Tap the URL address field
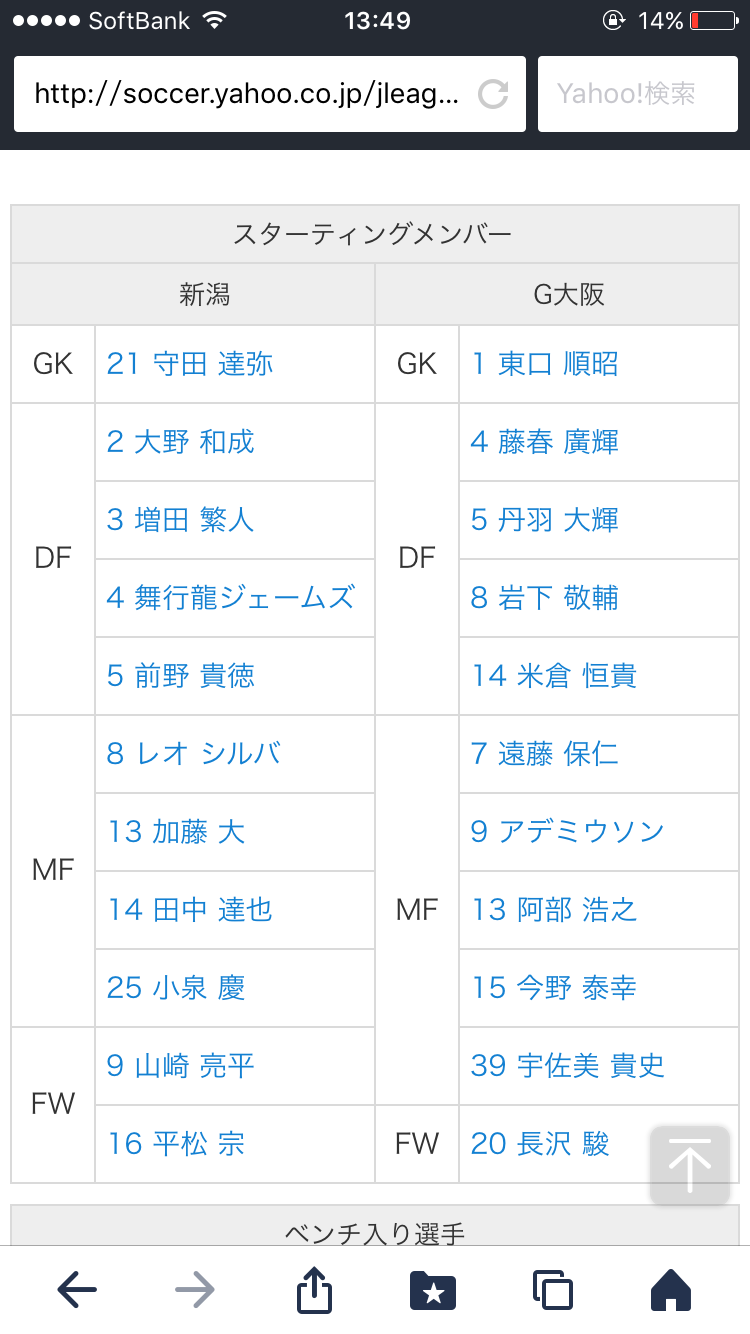This screenshot has height=1334, width=750. point(247,94)
